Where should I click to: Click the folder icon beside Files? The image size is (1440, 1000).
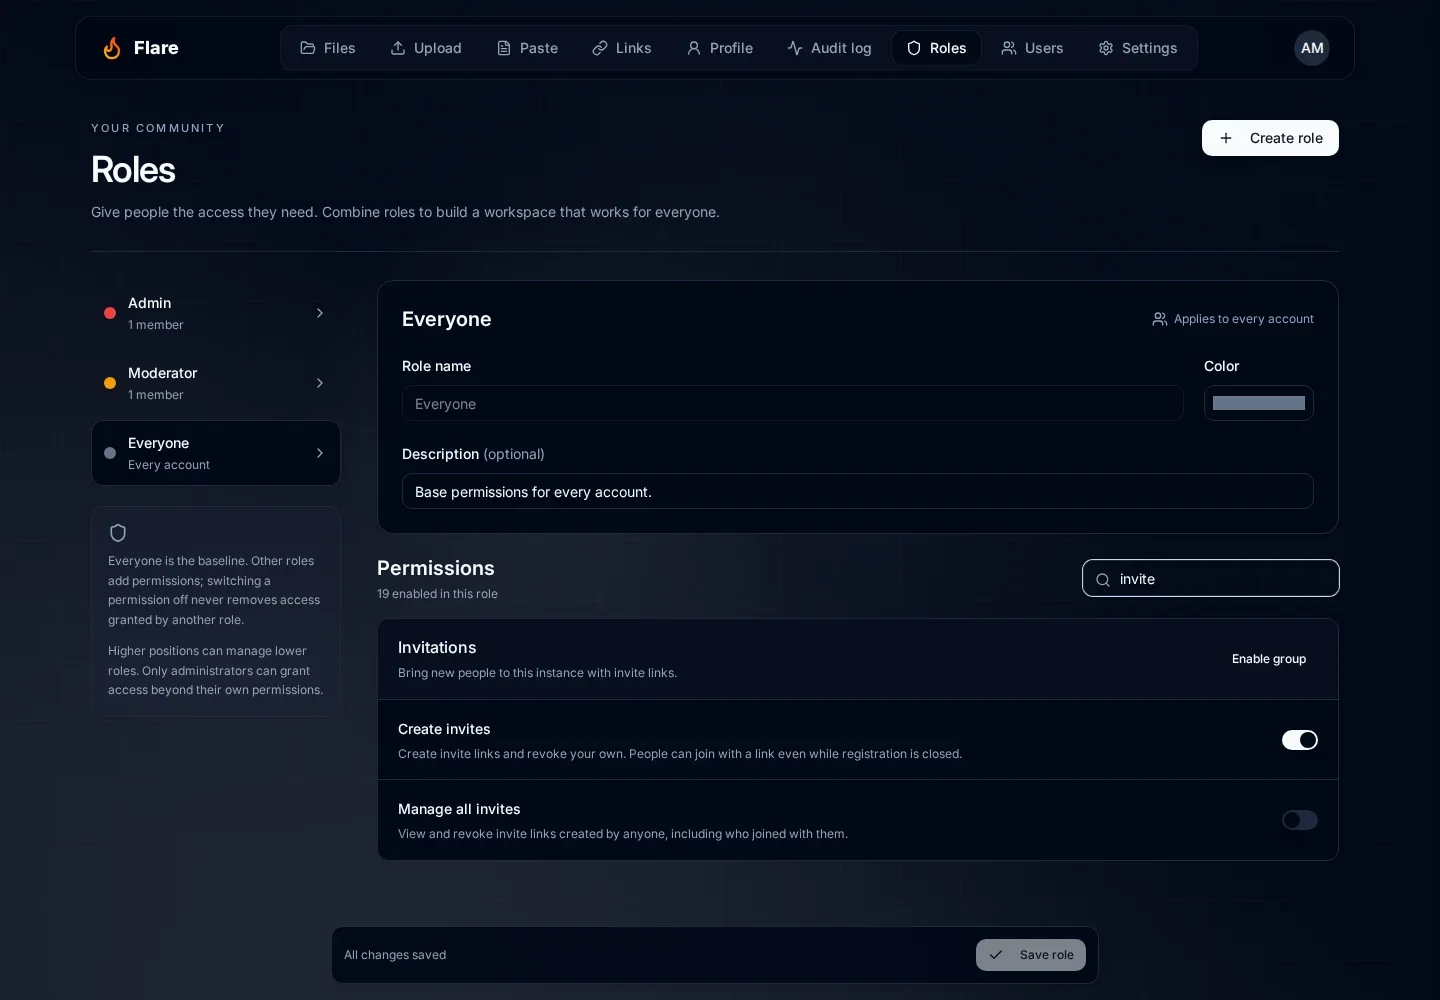[308, 48]
